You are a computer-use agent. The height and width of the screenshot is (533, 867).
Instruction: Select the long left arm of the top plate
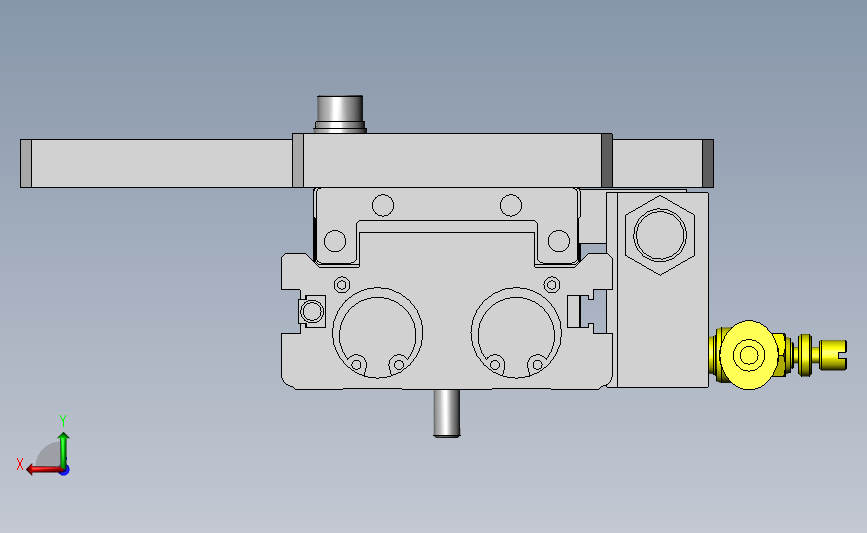[156, 164]
